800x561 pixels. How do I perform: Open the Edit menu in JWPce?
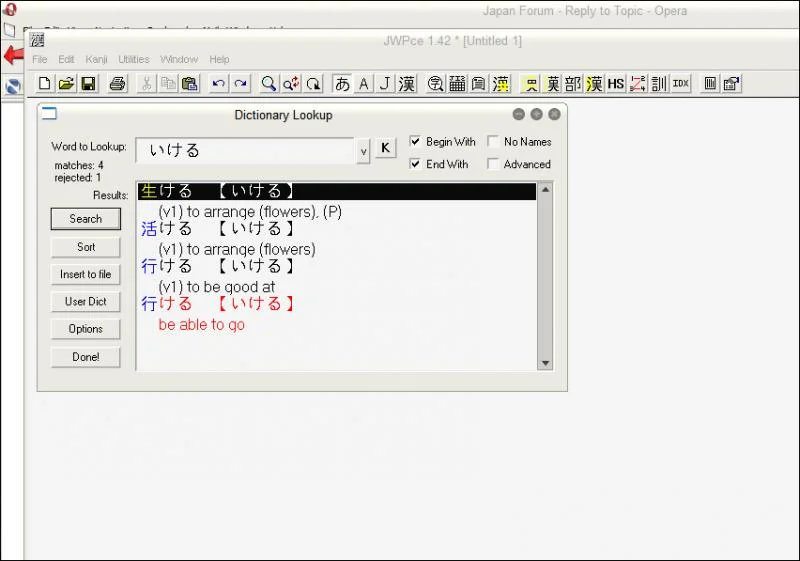tap(66, 59)
